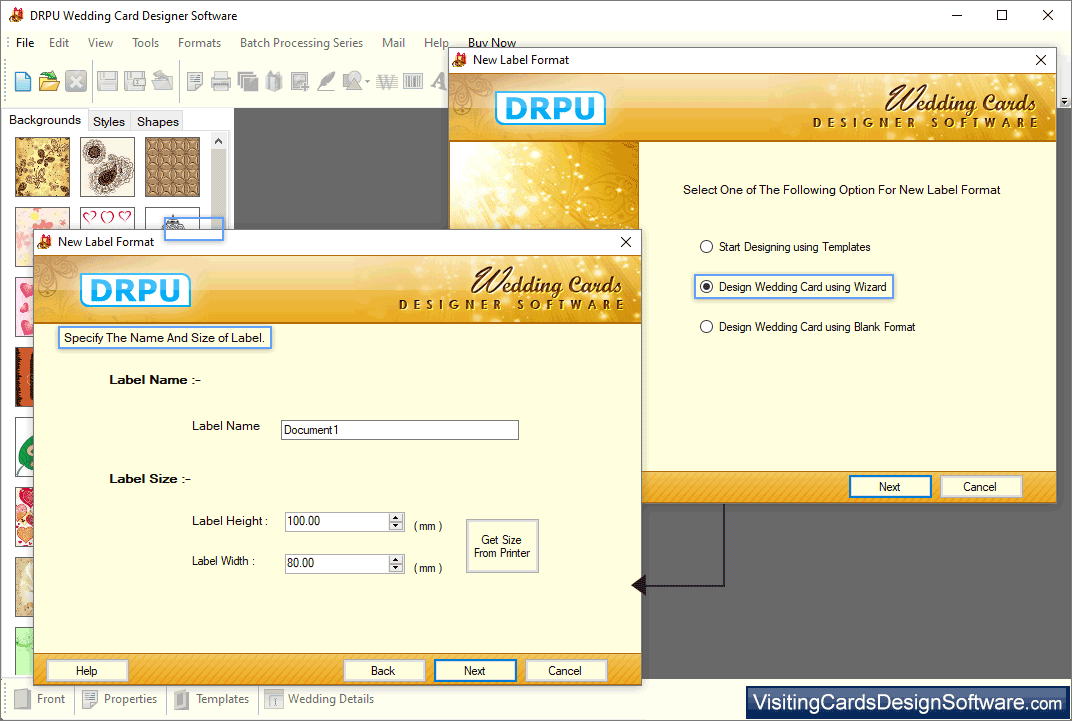
Task: Open the Edit menu
Action: pos(59,42)
